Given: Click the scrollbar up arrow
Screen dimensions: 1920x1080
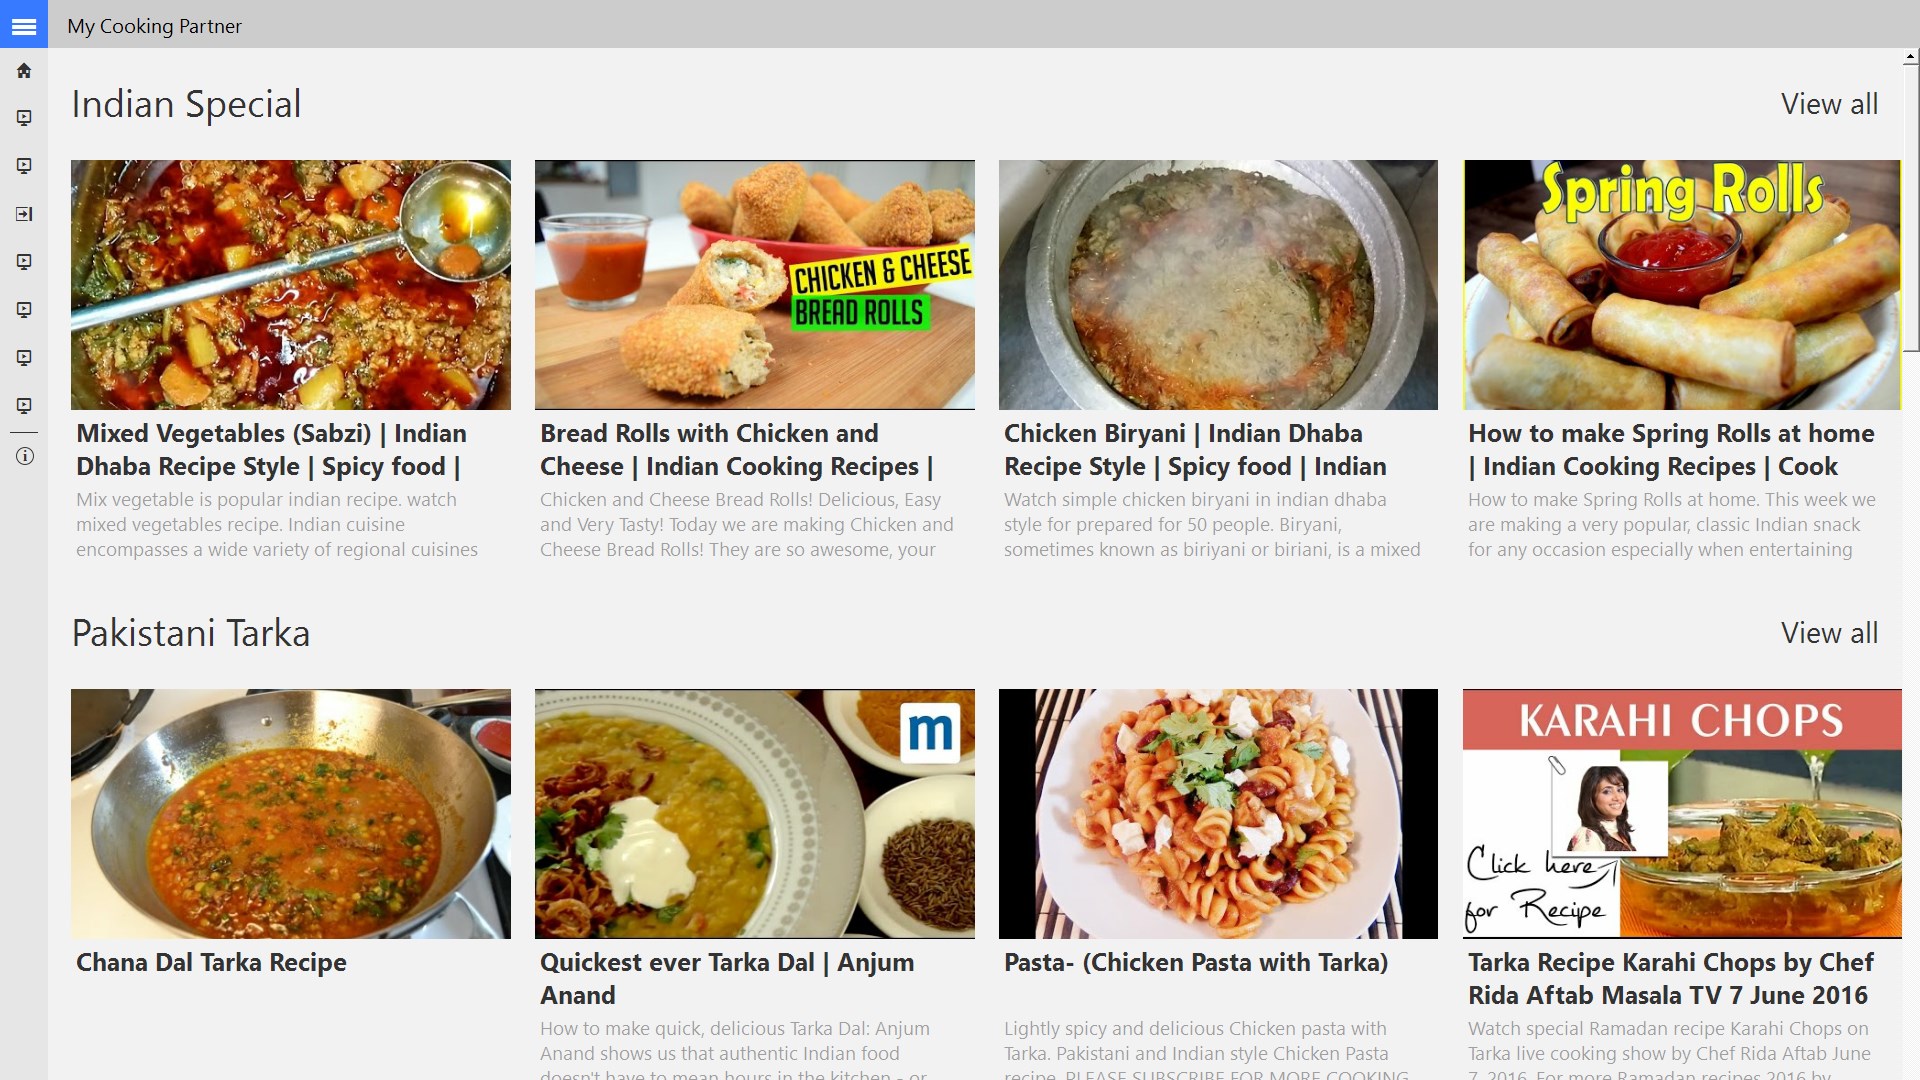Looking at the screenshot, I should click(1910, 58).
